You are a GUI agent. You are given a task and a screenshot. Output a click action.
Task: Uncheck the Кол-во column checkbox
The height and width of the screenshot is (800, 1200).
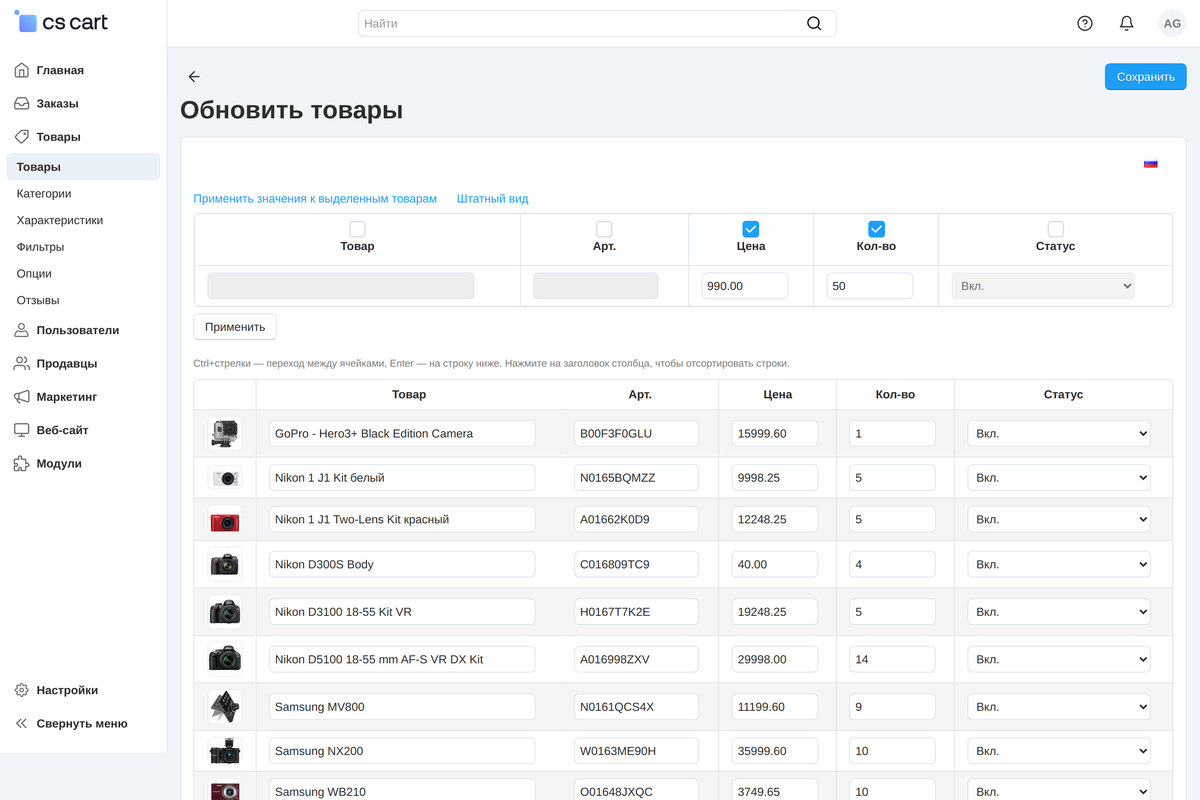[x=876, y=229]
